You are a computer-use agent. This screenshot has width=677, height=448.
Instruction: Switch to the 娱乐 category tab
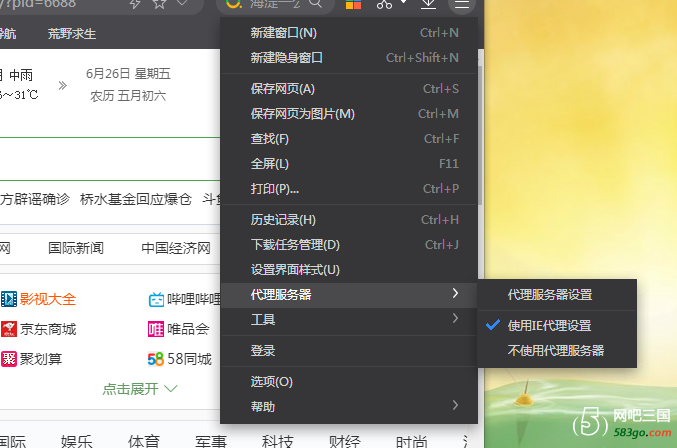coord(76,441)
